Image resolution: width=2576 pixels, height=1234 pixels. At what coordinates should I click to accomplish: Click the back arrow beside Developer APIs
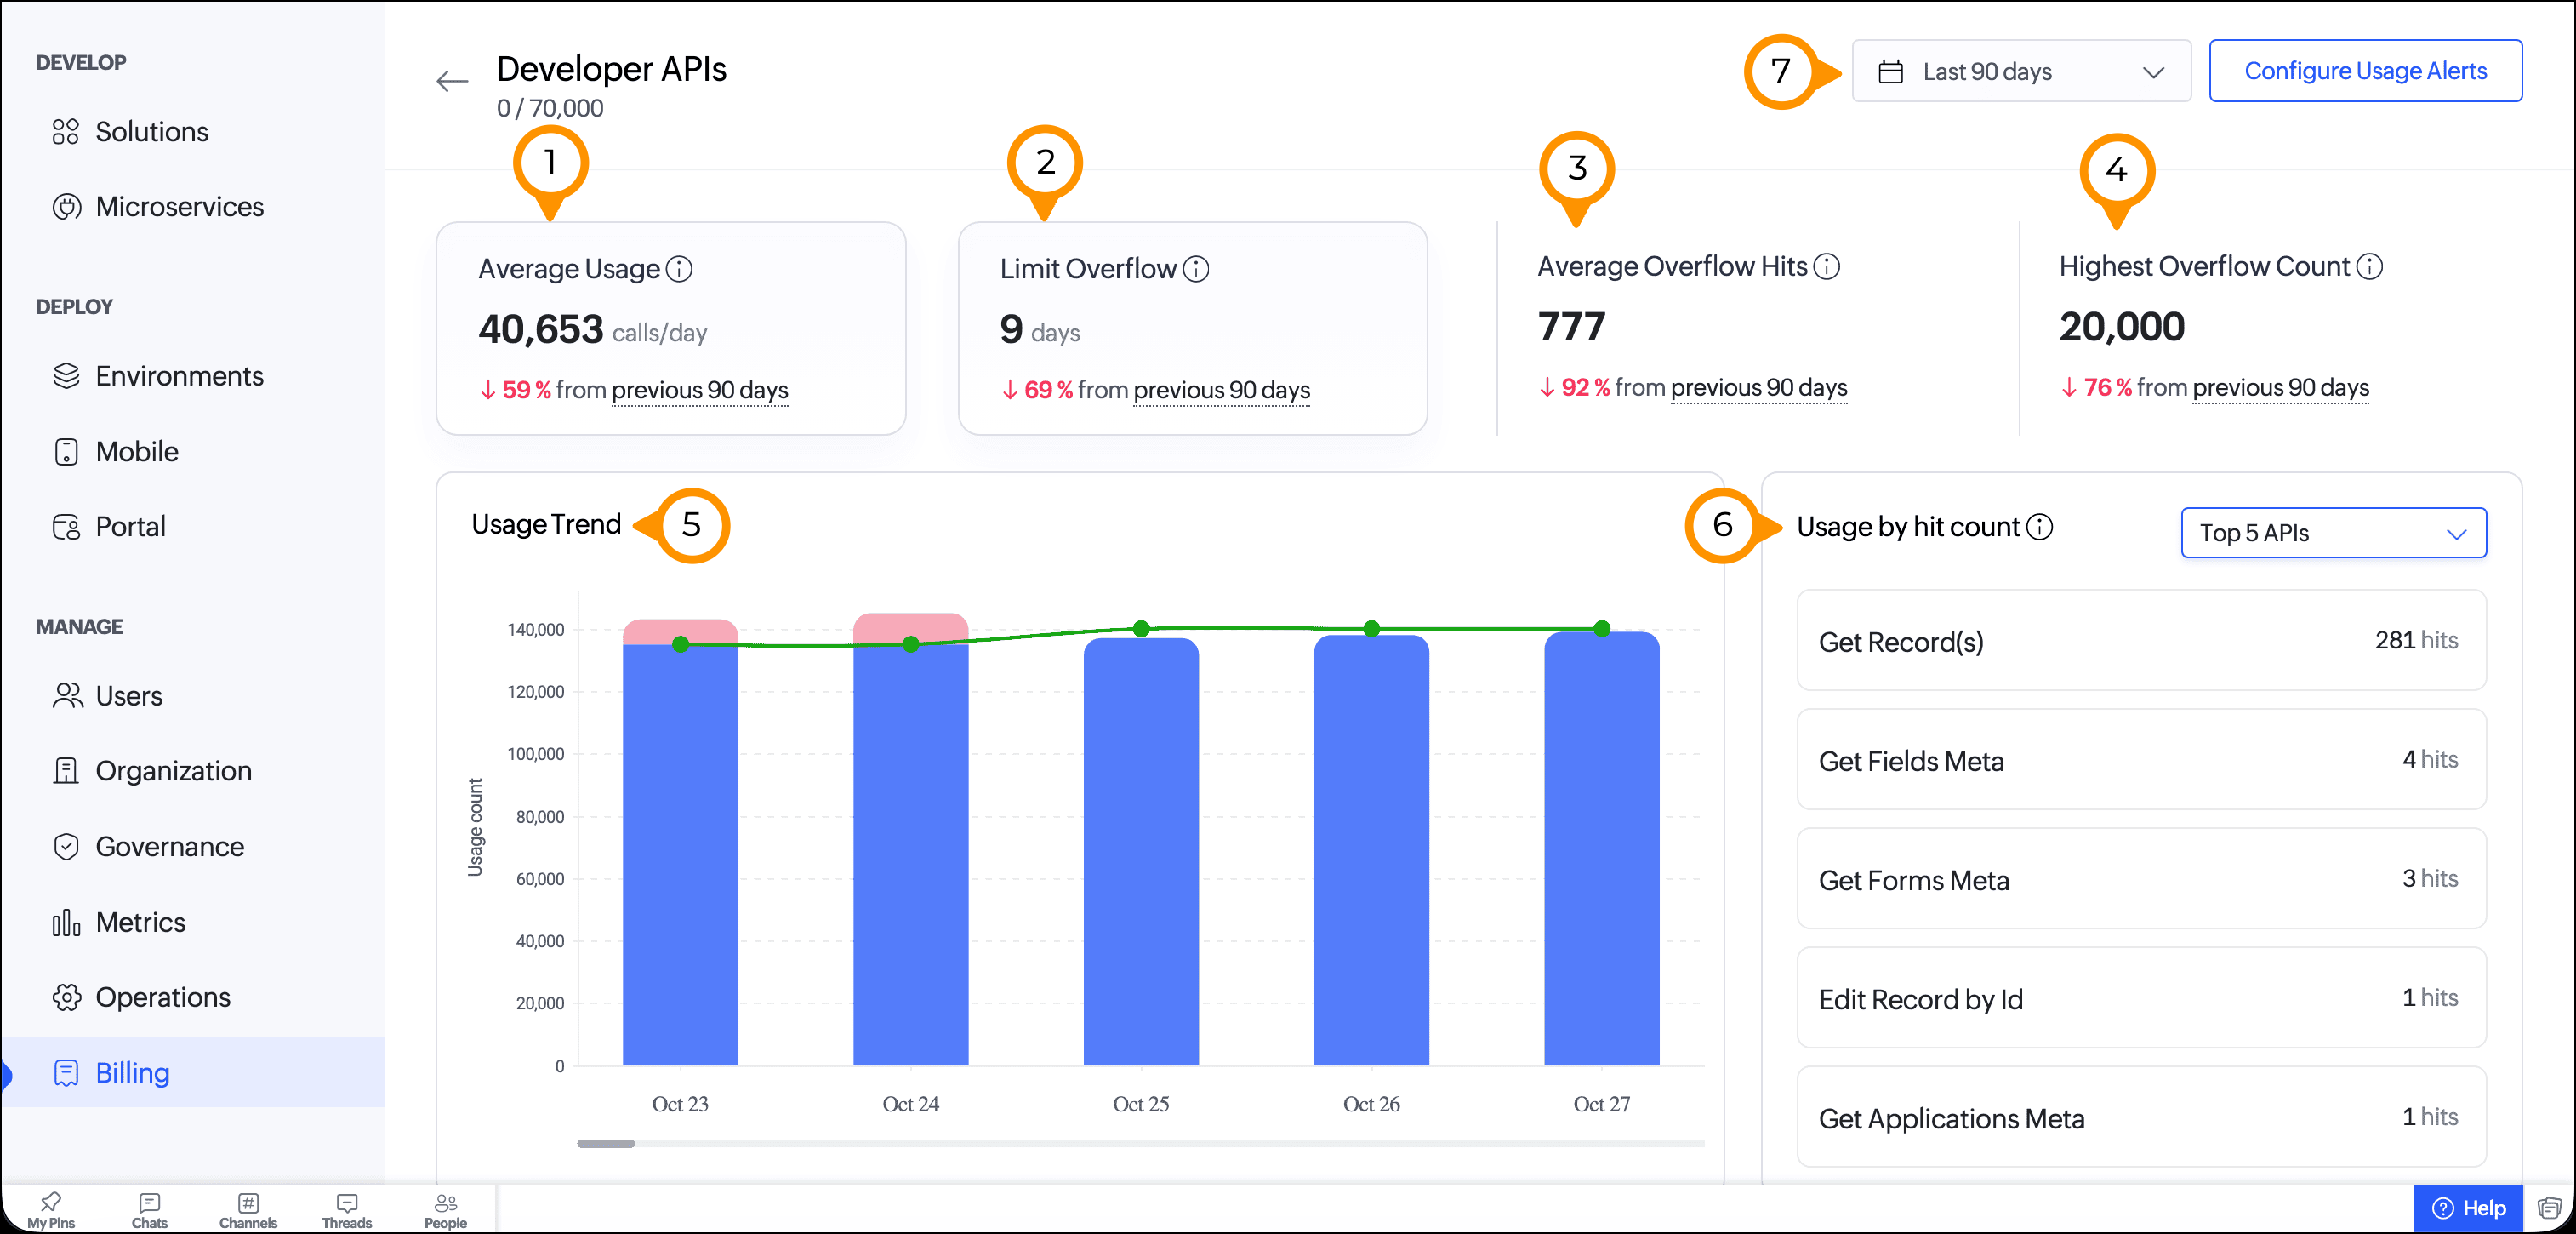point(452,81)
